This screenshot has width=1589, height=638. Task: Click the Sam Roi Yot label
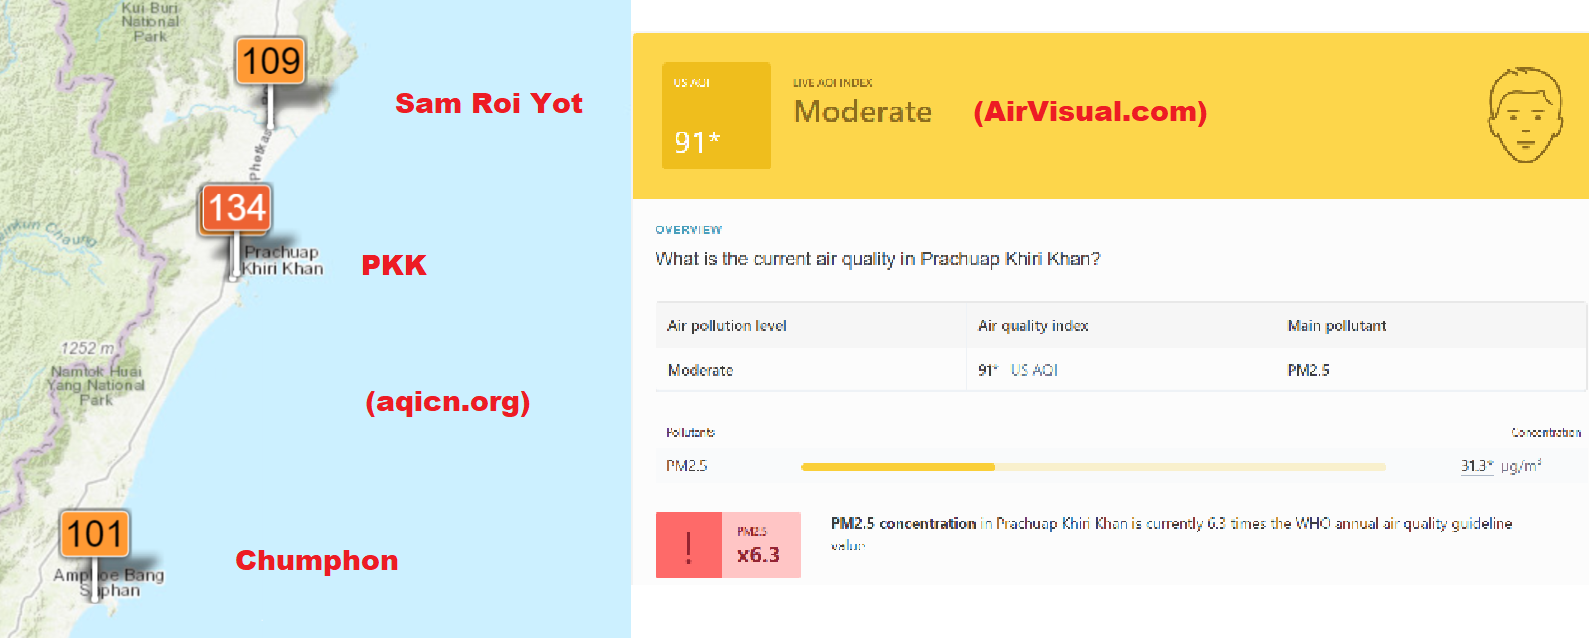(x=488, y=104)
